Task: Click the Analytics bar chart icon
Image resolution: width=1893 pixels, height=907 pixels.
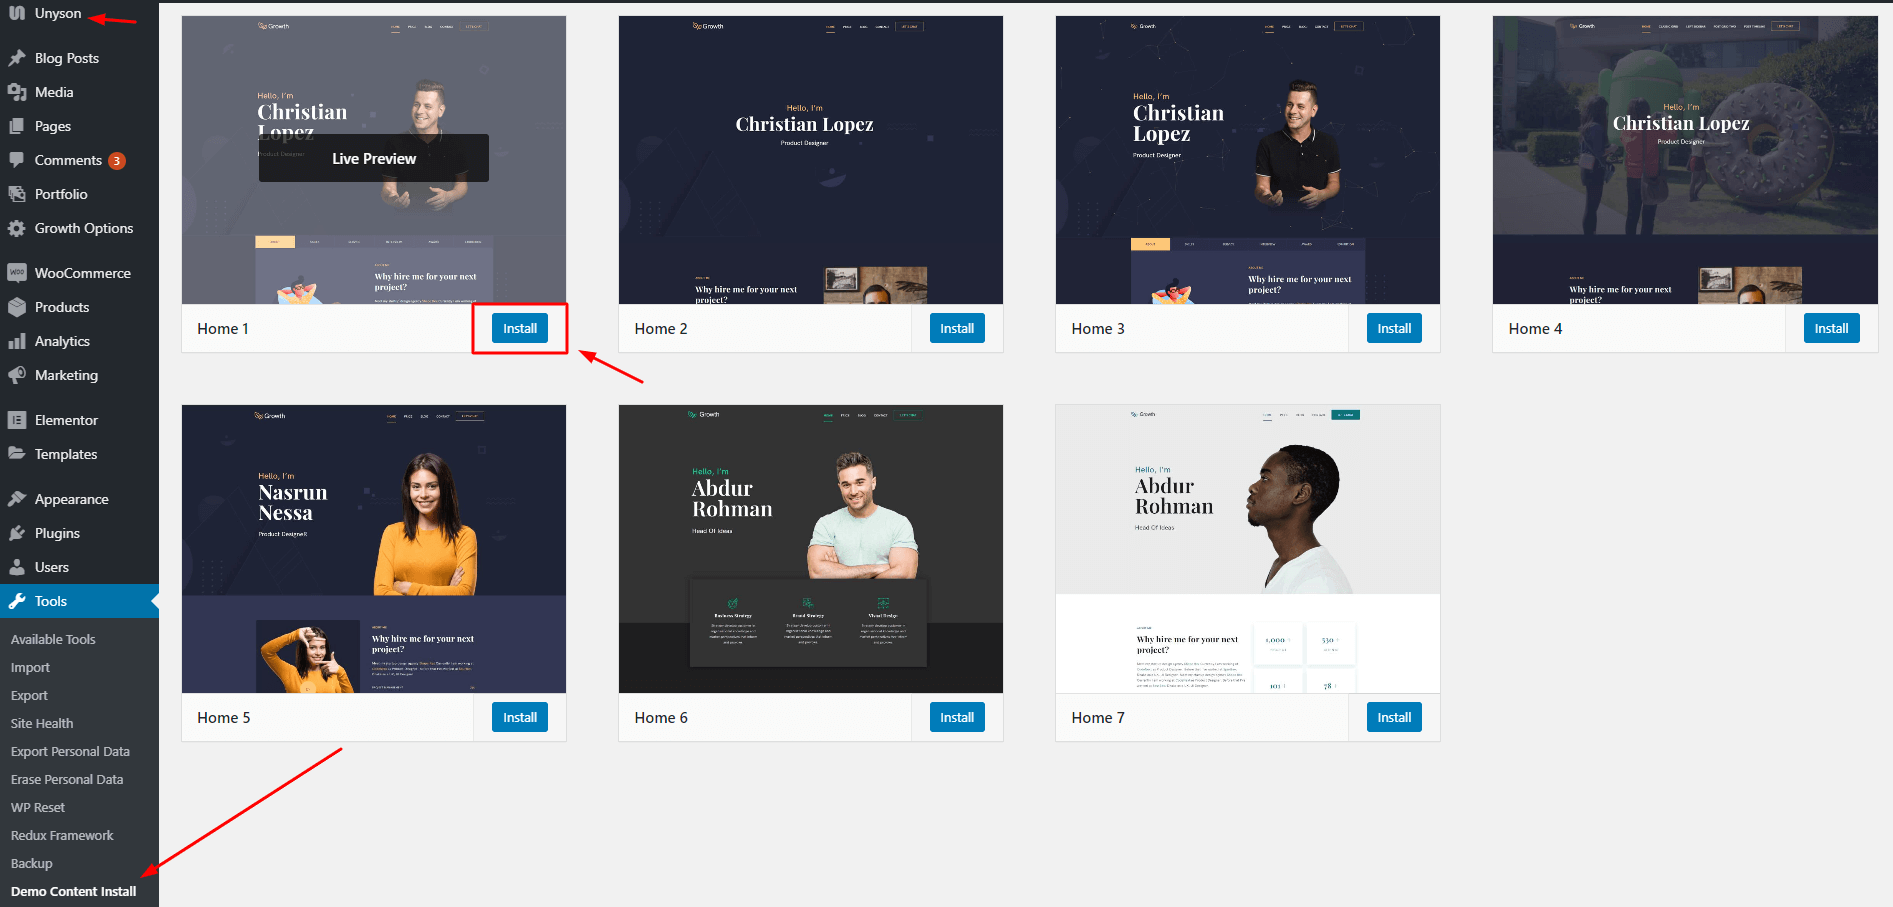Action: pos(17,341)
